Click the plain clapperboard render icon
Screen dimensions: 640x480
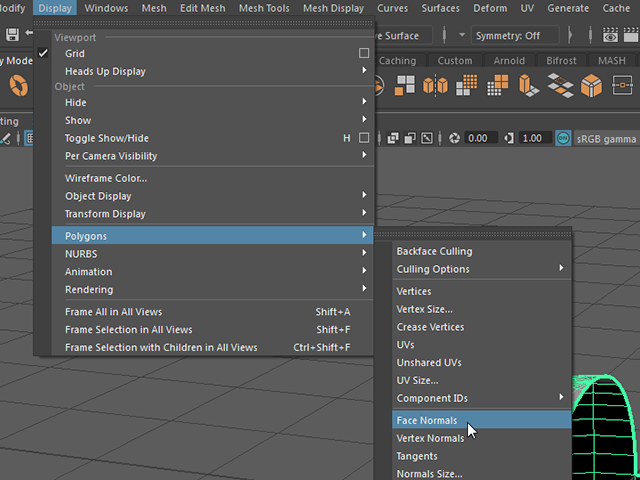click(x=631, y=35)
